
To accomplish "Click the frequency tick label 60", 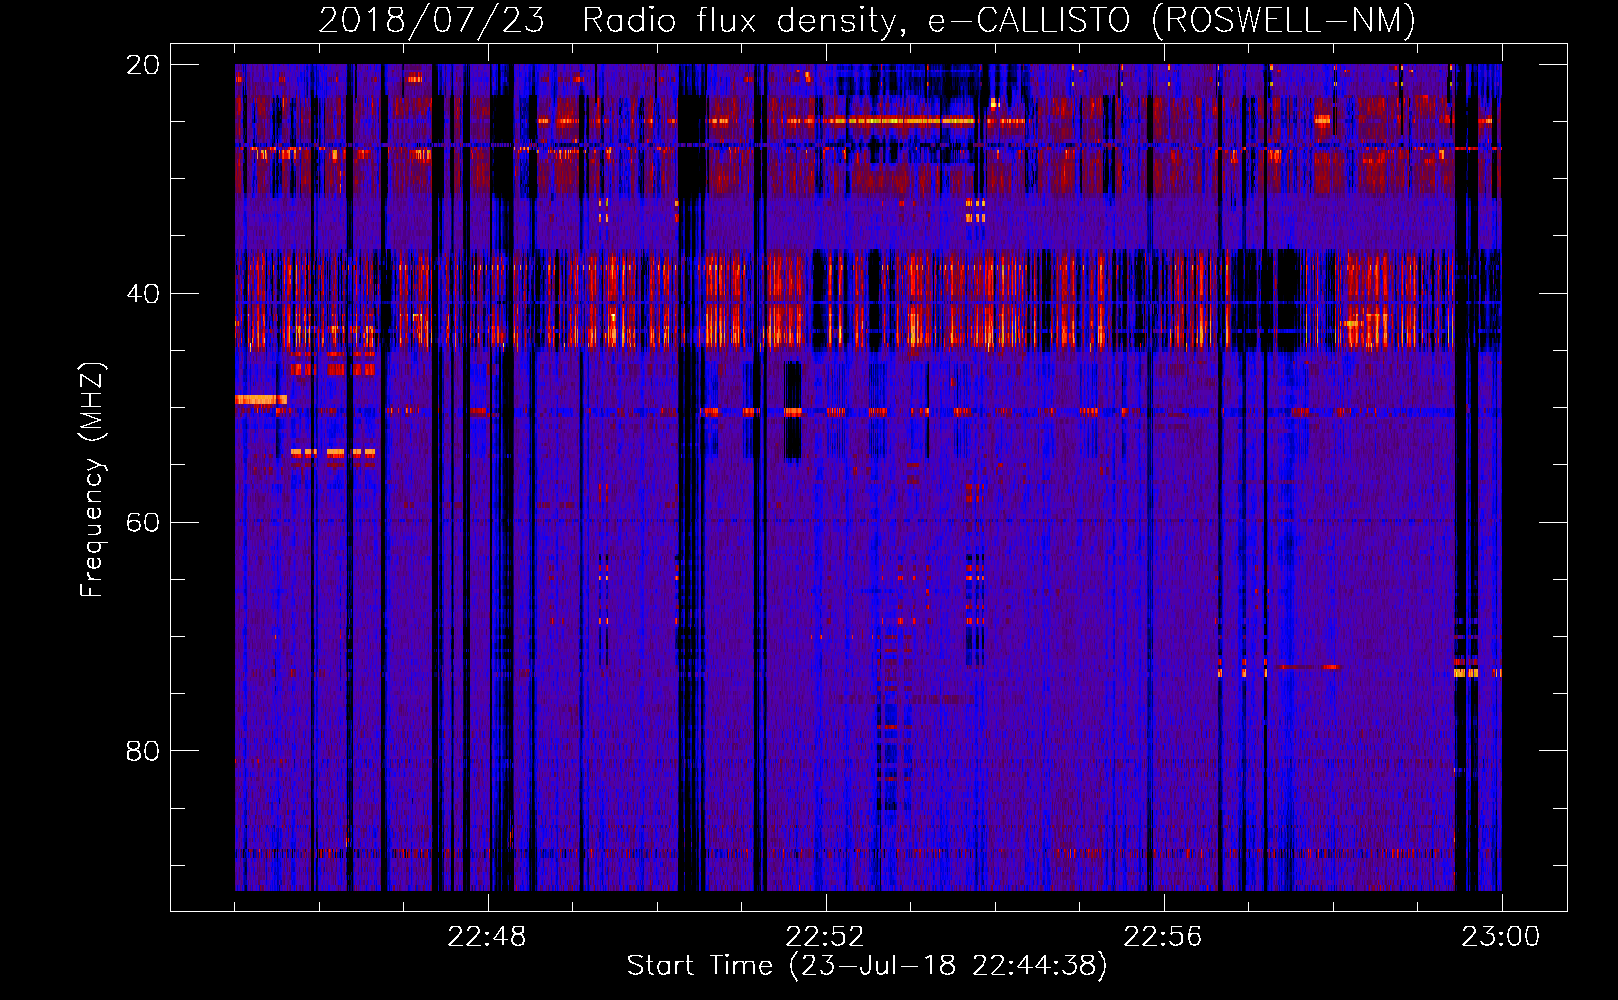I will click(143, 522).
